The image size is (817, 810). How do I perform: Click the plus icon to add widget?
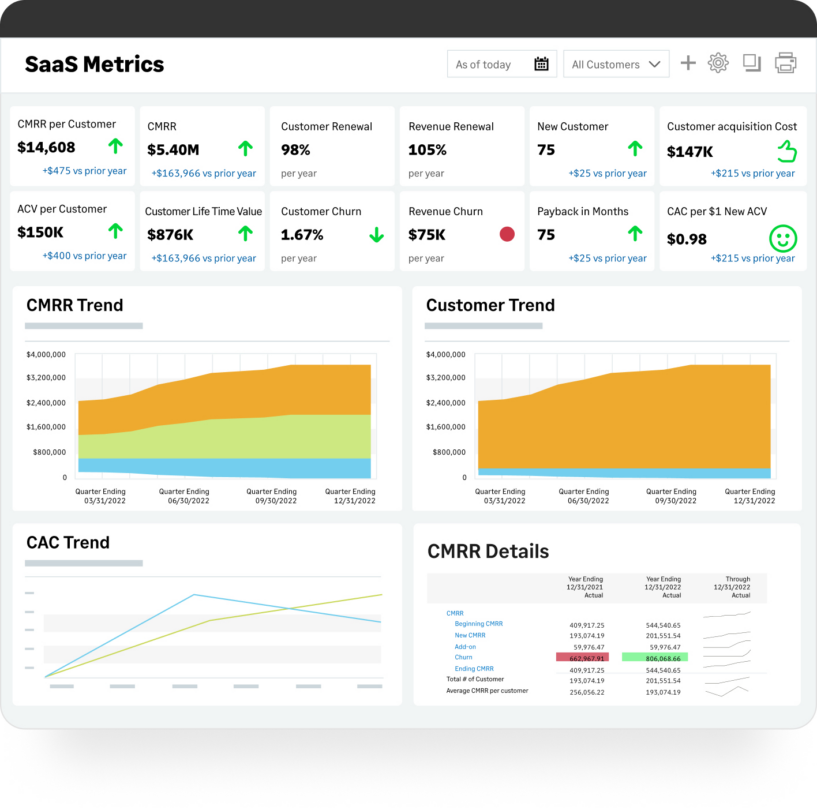[x=688, y=64]
